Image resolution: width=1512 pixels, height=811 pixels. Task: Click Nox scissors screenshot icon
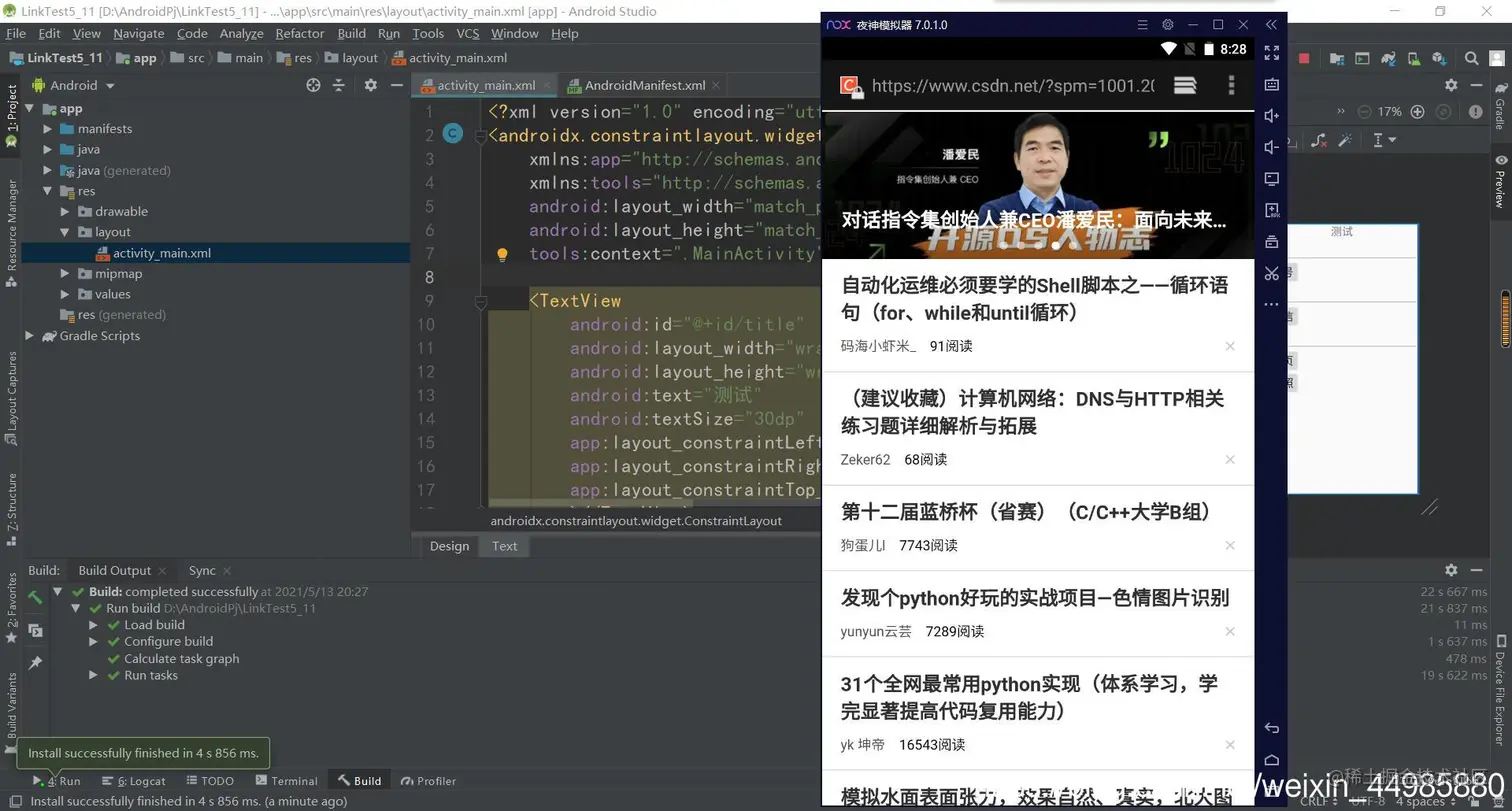click(x=1271, y=273)
